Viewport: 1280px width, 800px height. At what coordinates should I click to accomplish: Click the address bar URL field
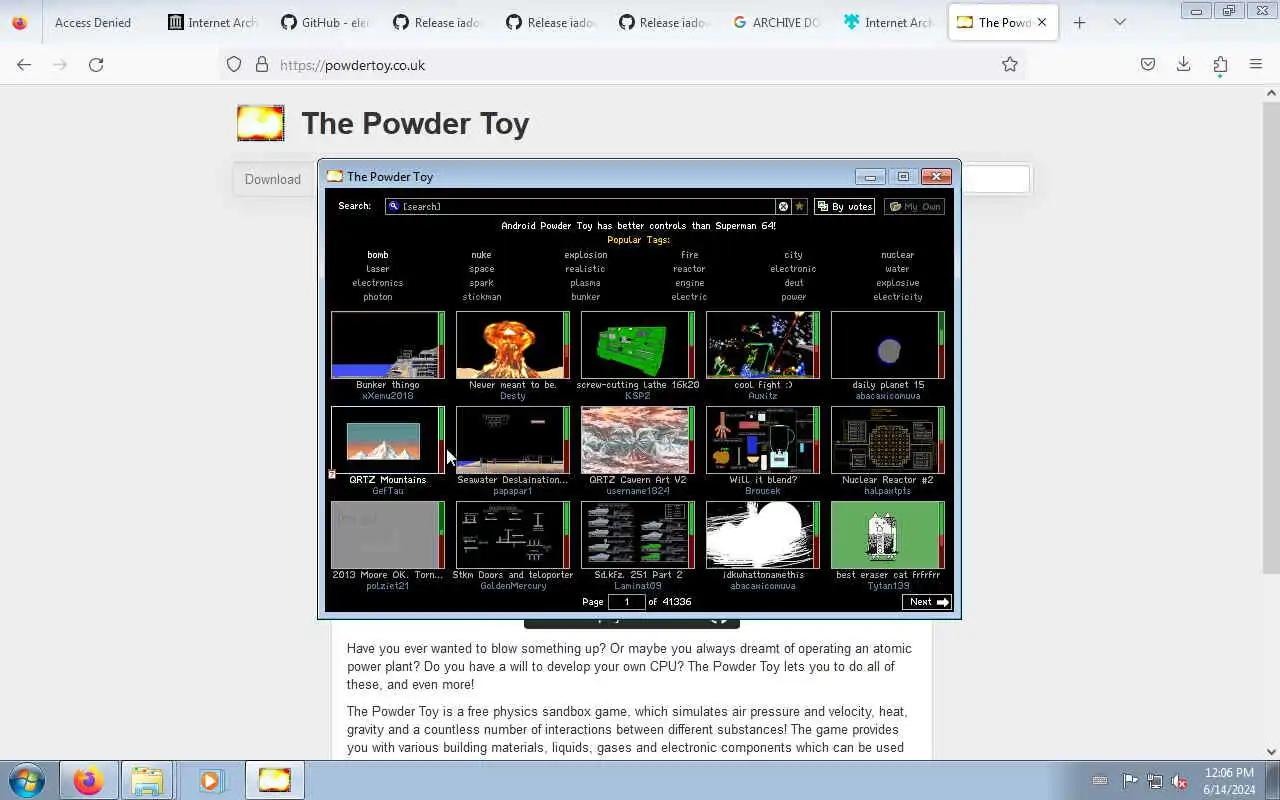pos(620,64)
